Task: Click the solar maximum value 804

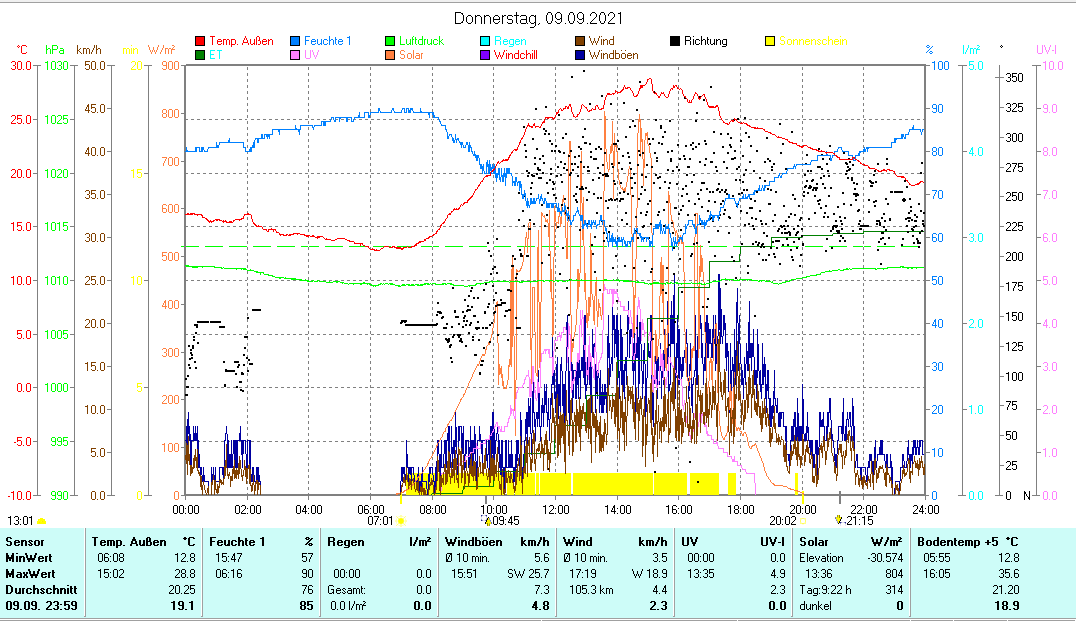Action: pos(894,574)
